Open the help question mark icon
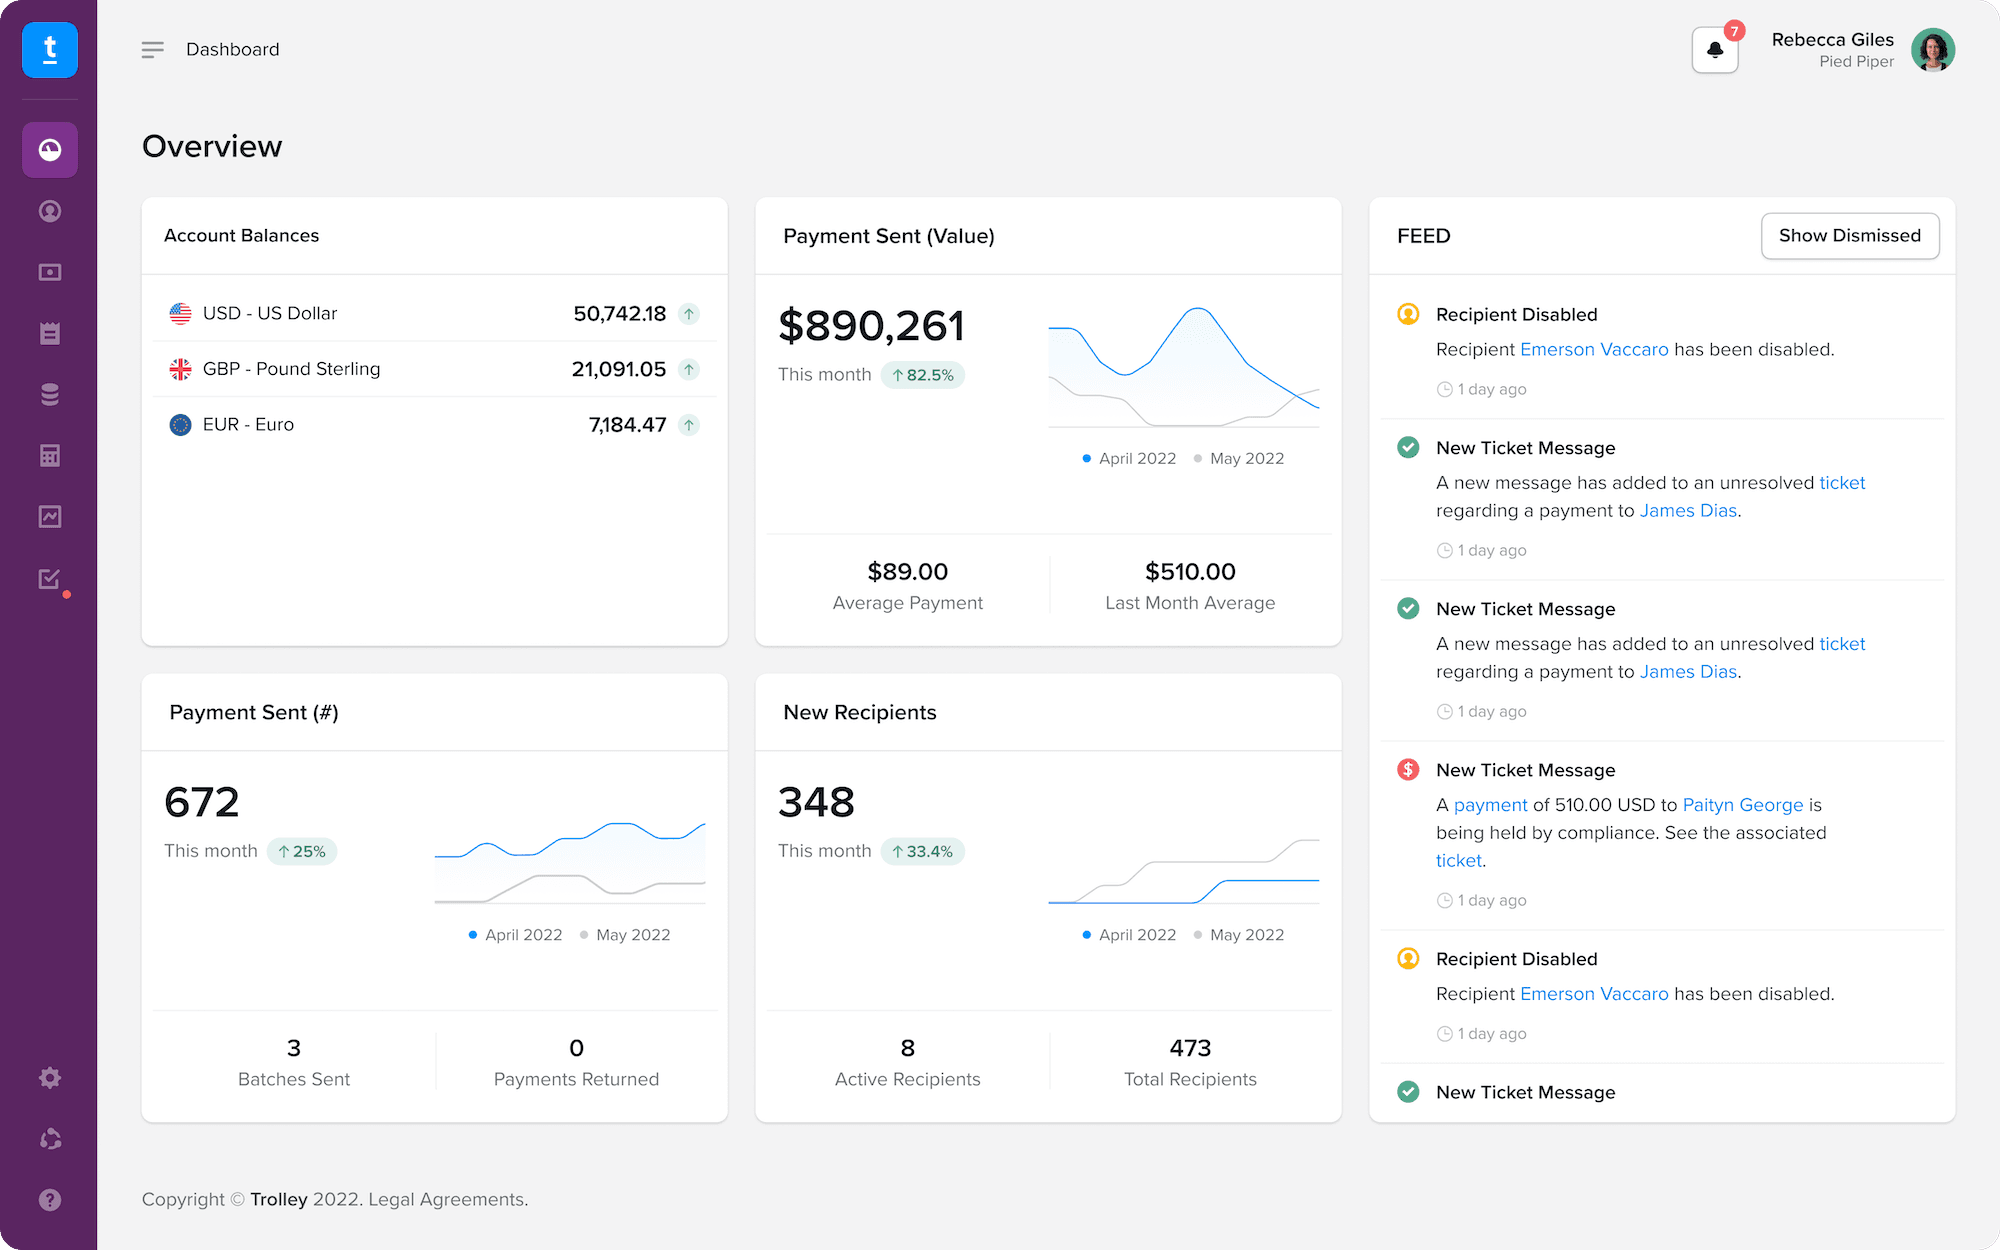This screenshot has height=1250, width=2000. point(50,1200)
